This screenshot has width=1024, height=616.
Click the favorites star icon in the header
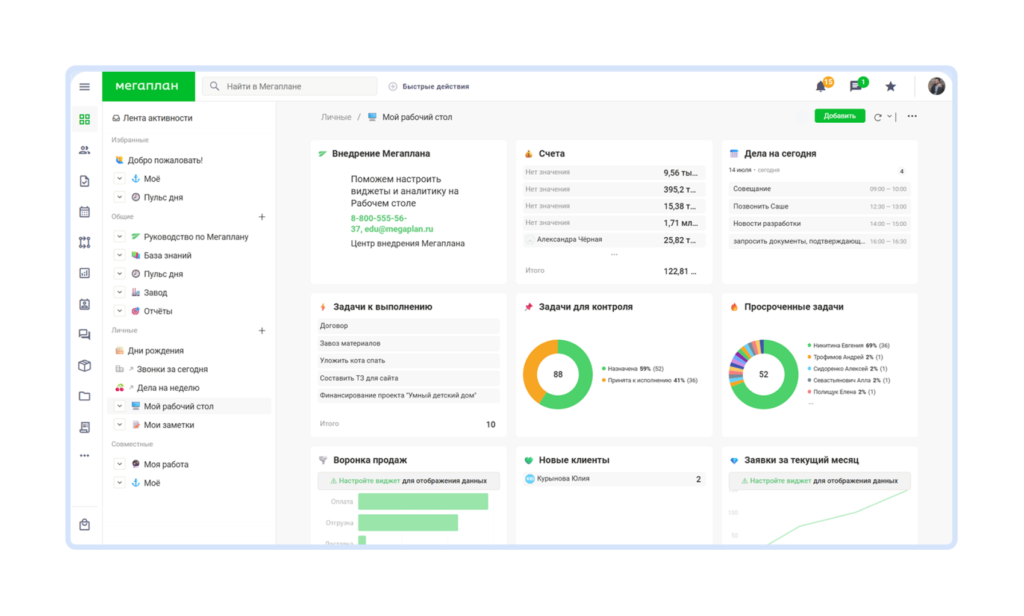(x=890, y=87)
